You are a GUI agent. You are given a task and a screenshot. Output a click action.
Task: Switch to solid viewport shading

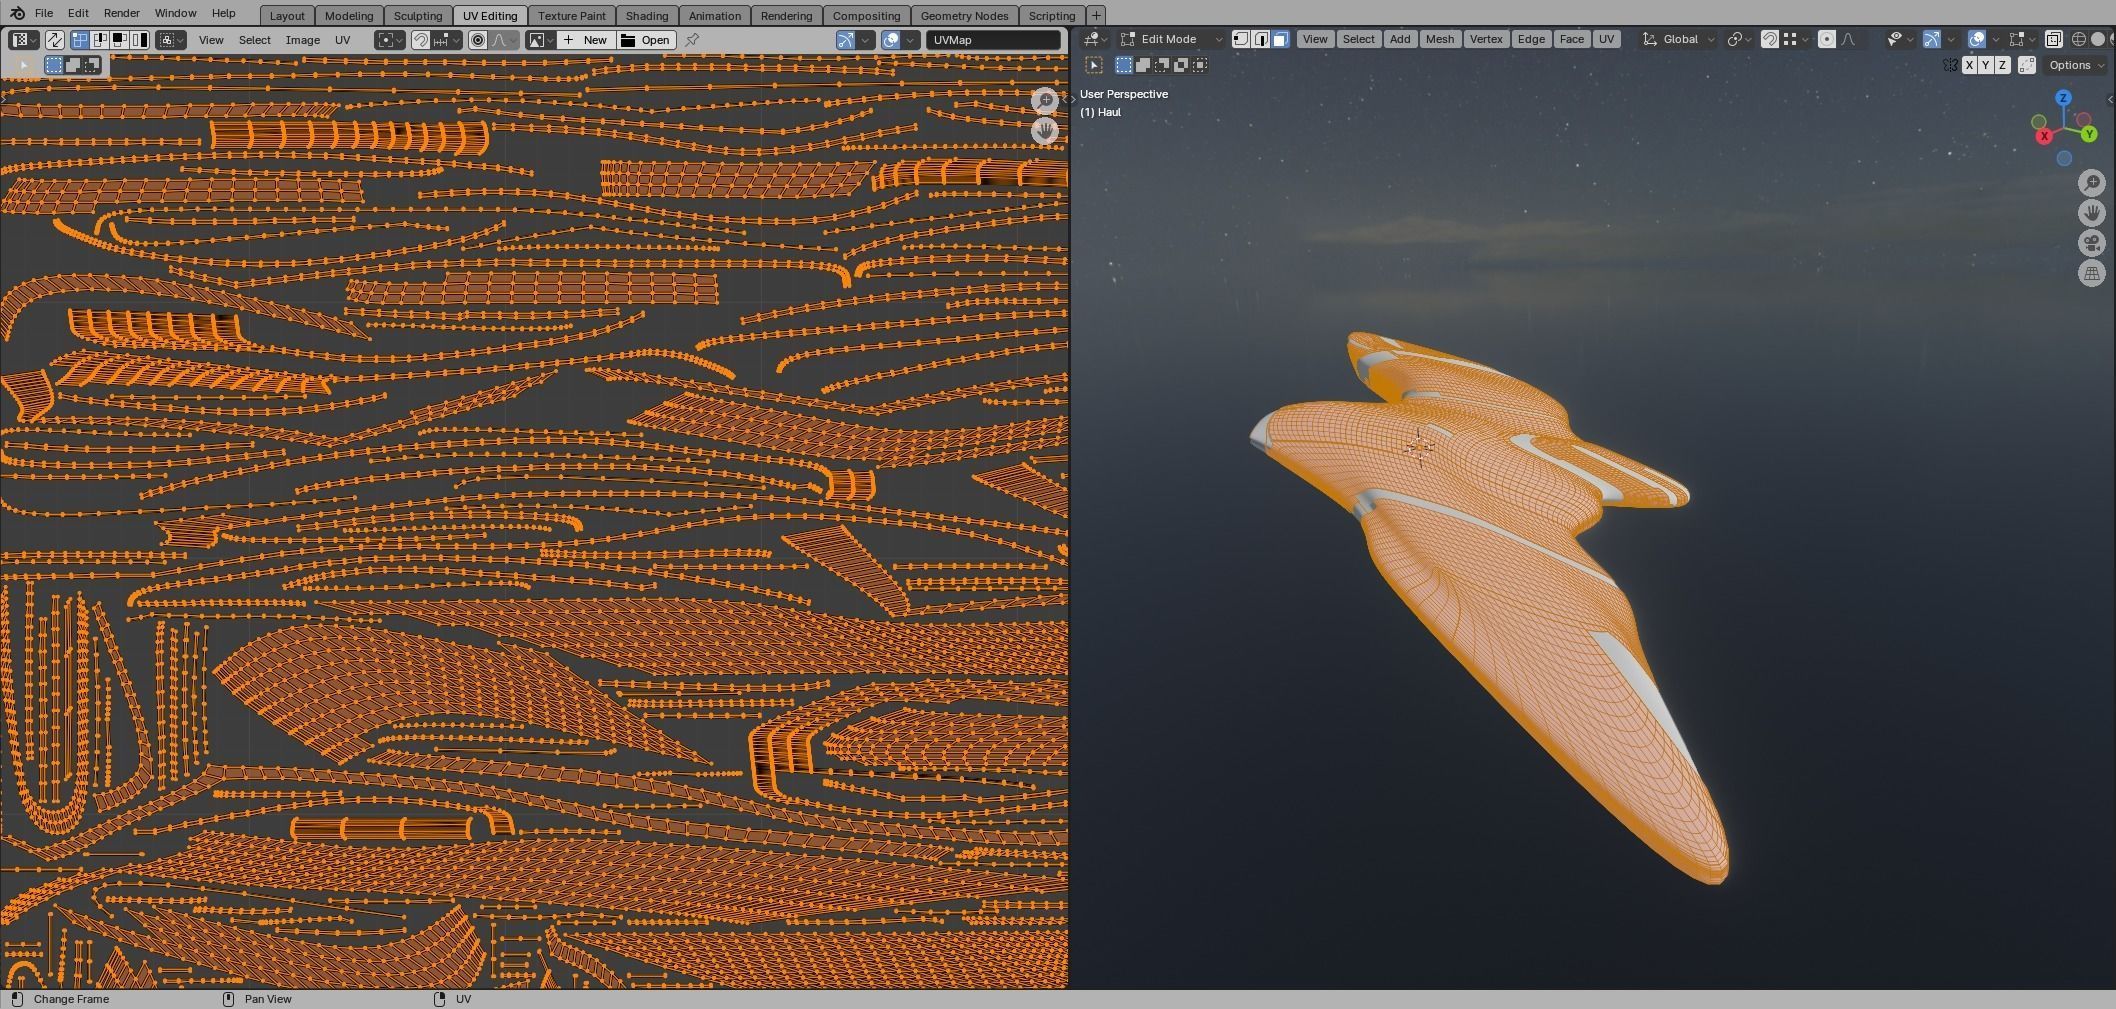point(2098,39)
